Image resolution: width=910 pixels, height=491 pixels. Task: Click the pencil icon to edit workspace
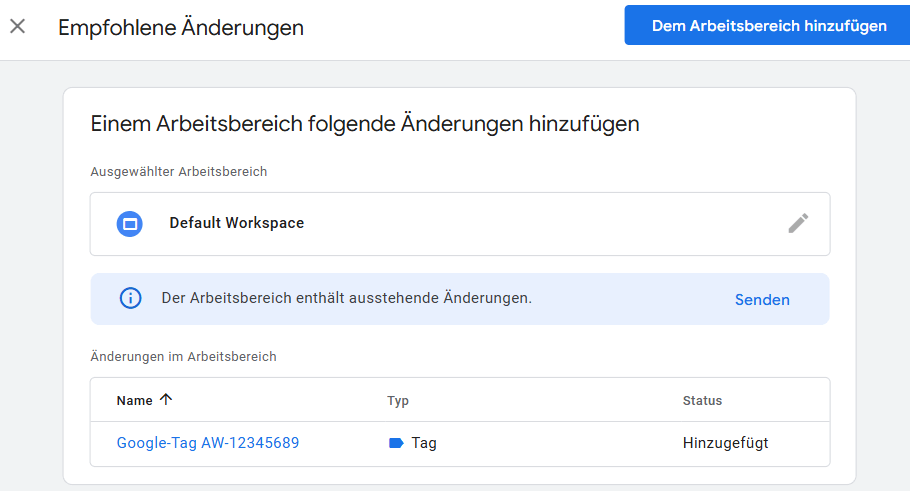(x=797, y=223)
